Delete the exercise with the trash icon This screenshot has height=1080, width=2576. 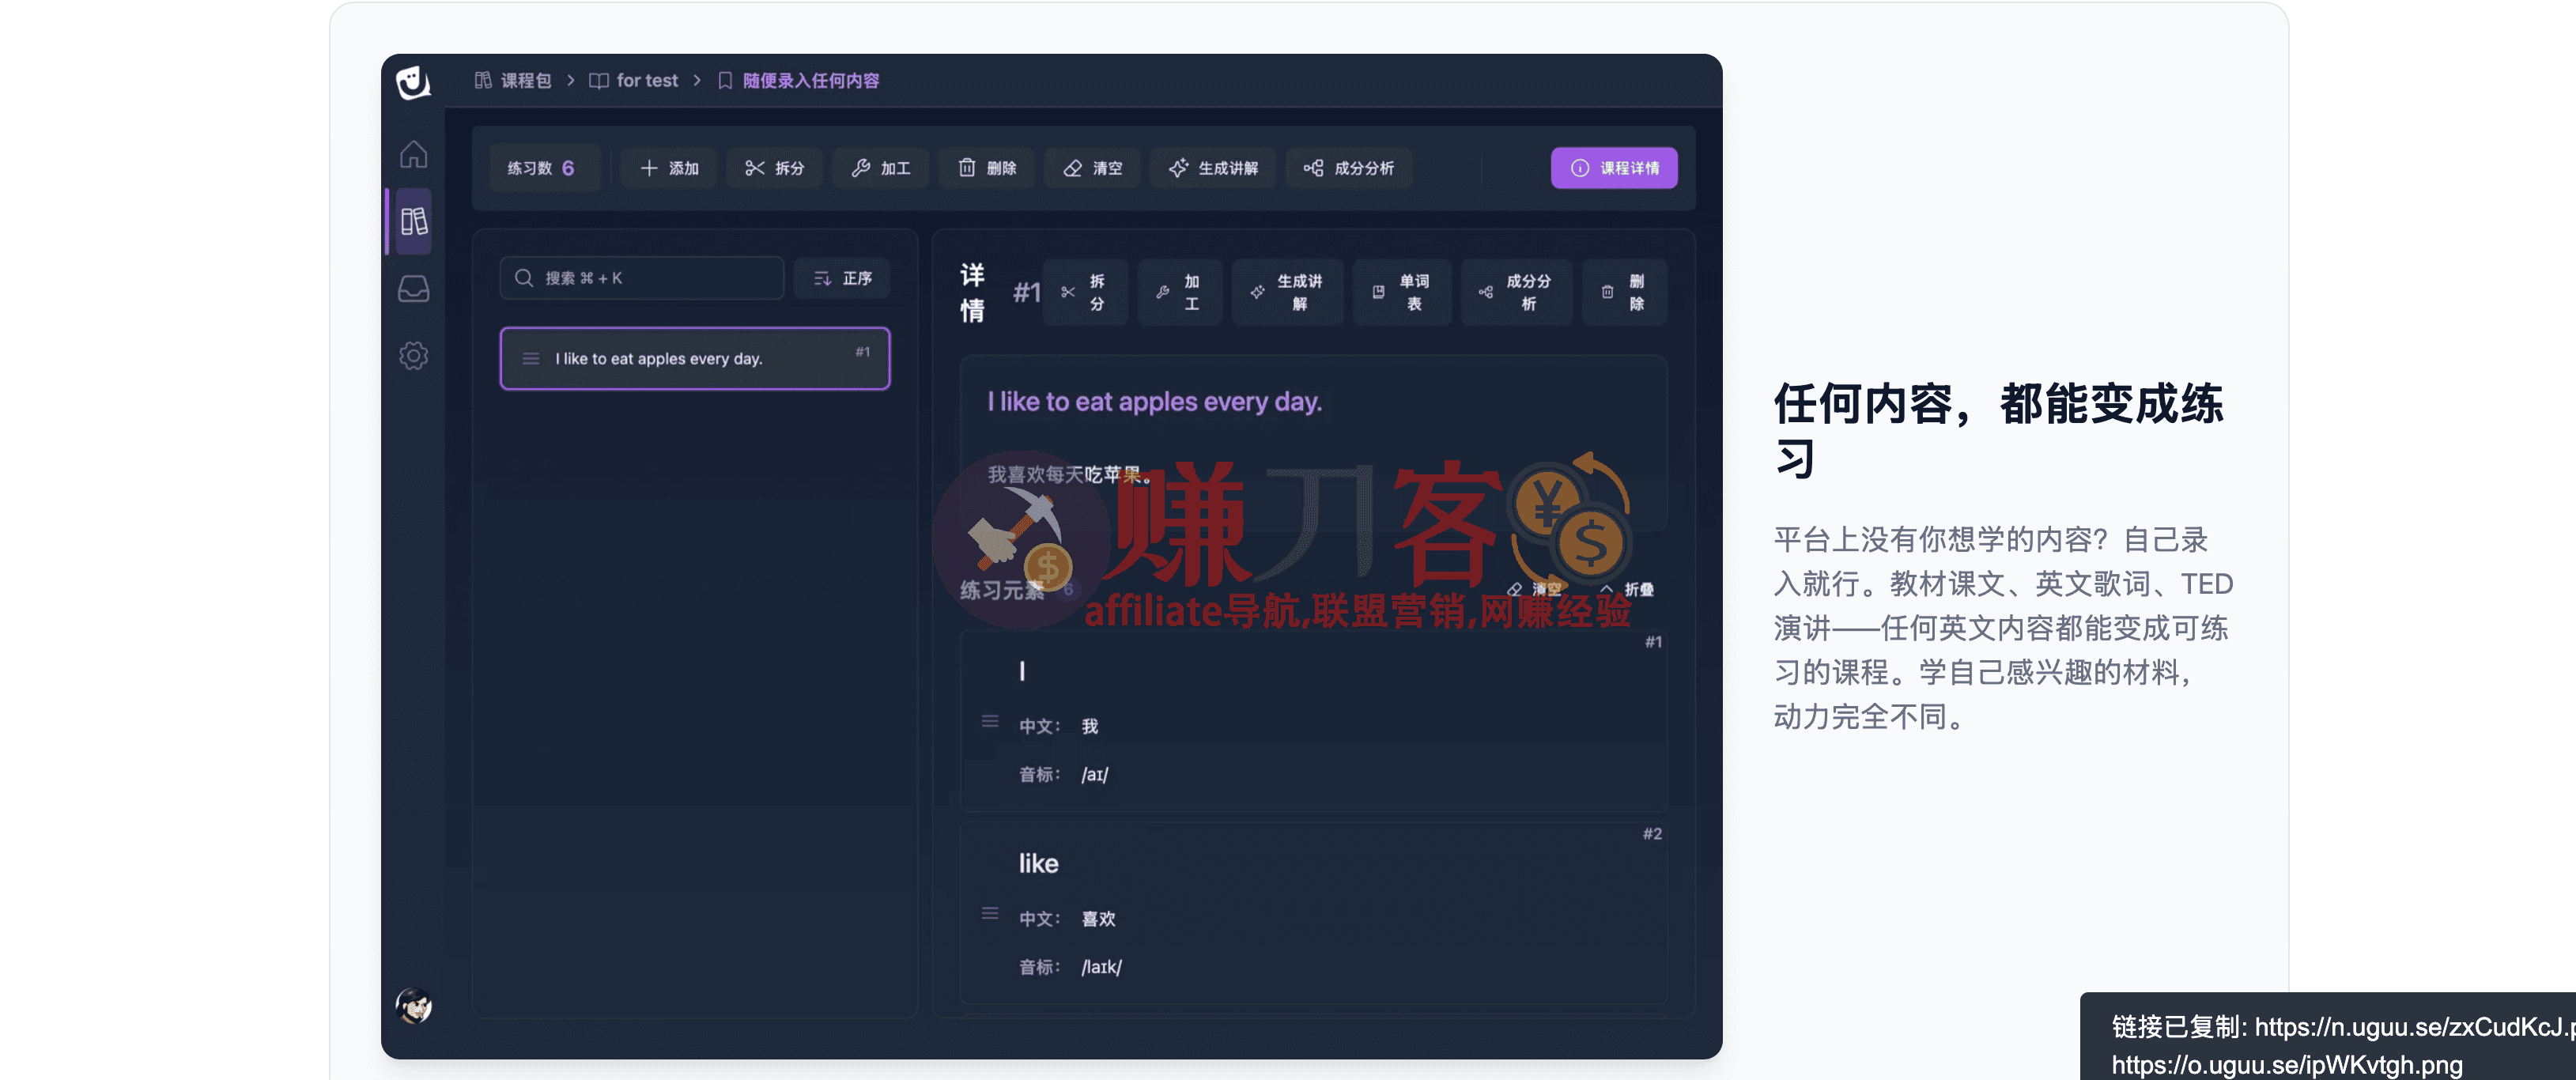1624,291
